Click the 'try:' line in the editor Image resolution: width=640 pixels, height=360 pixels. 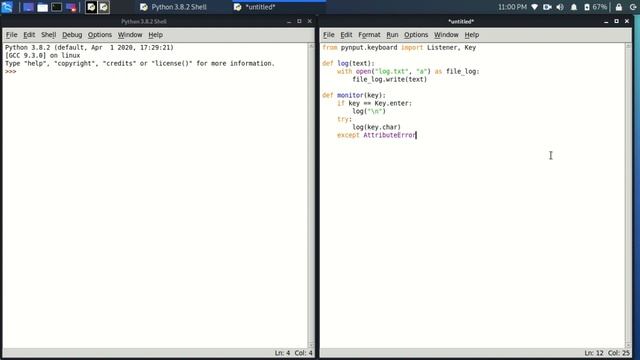coord(344,119)
